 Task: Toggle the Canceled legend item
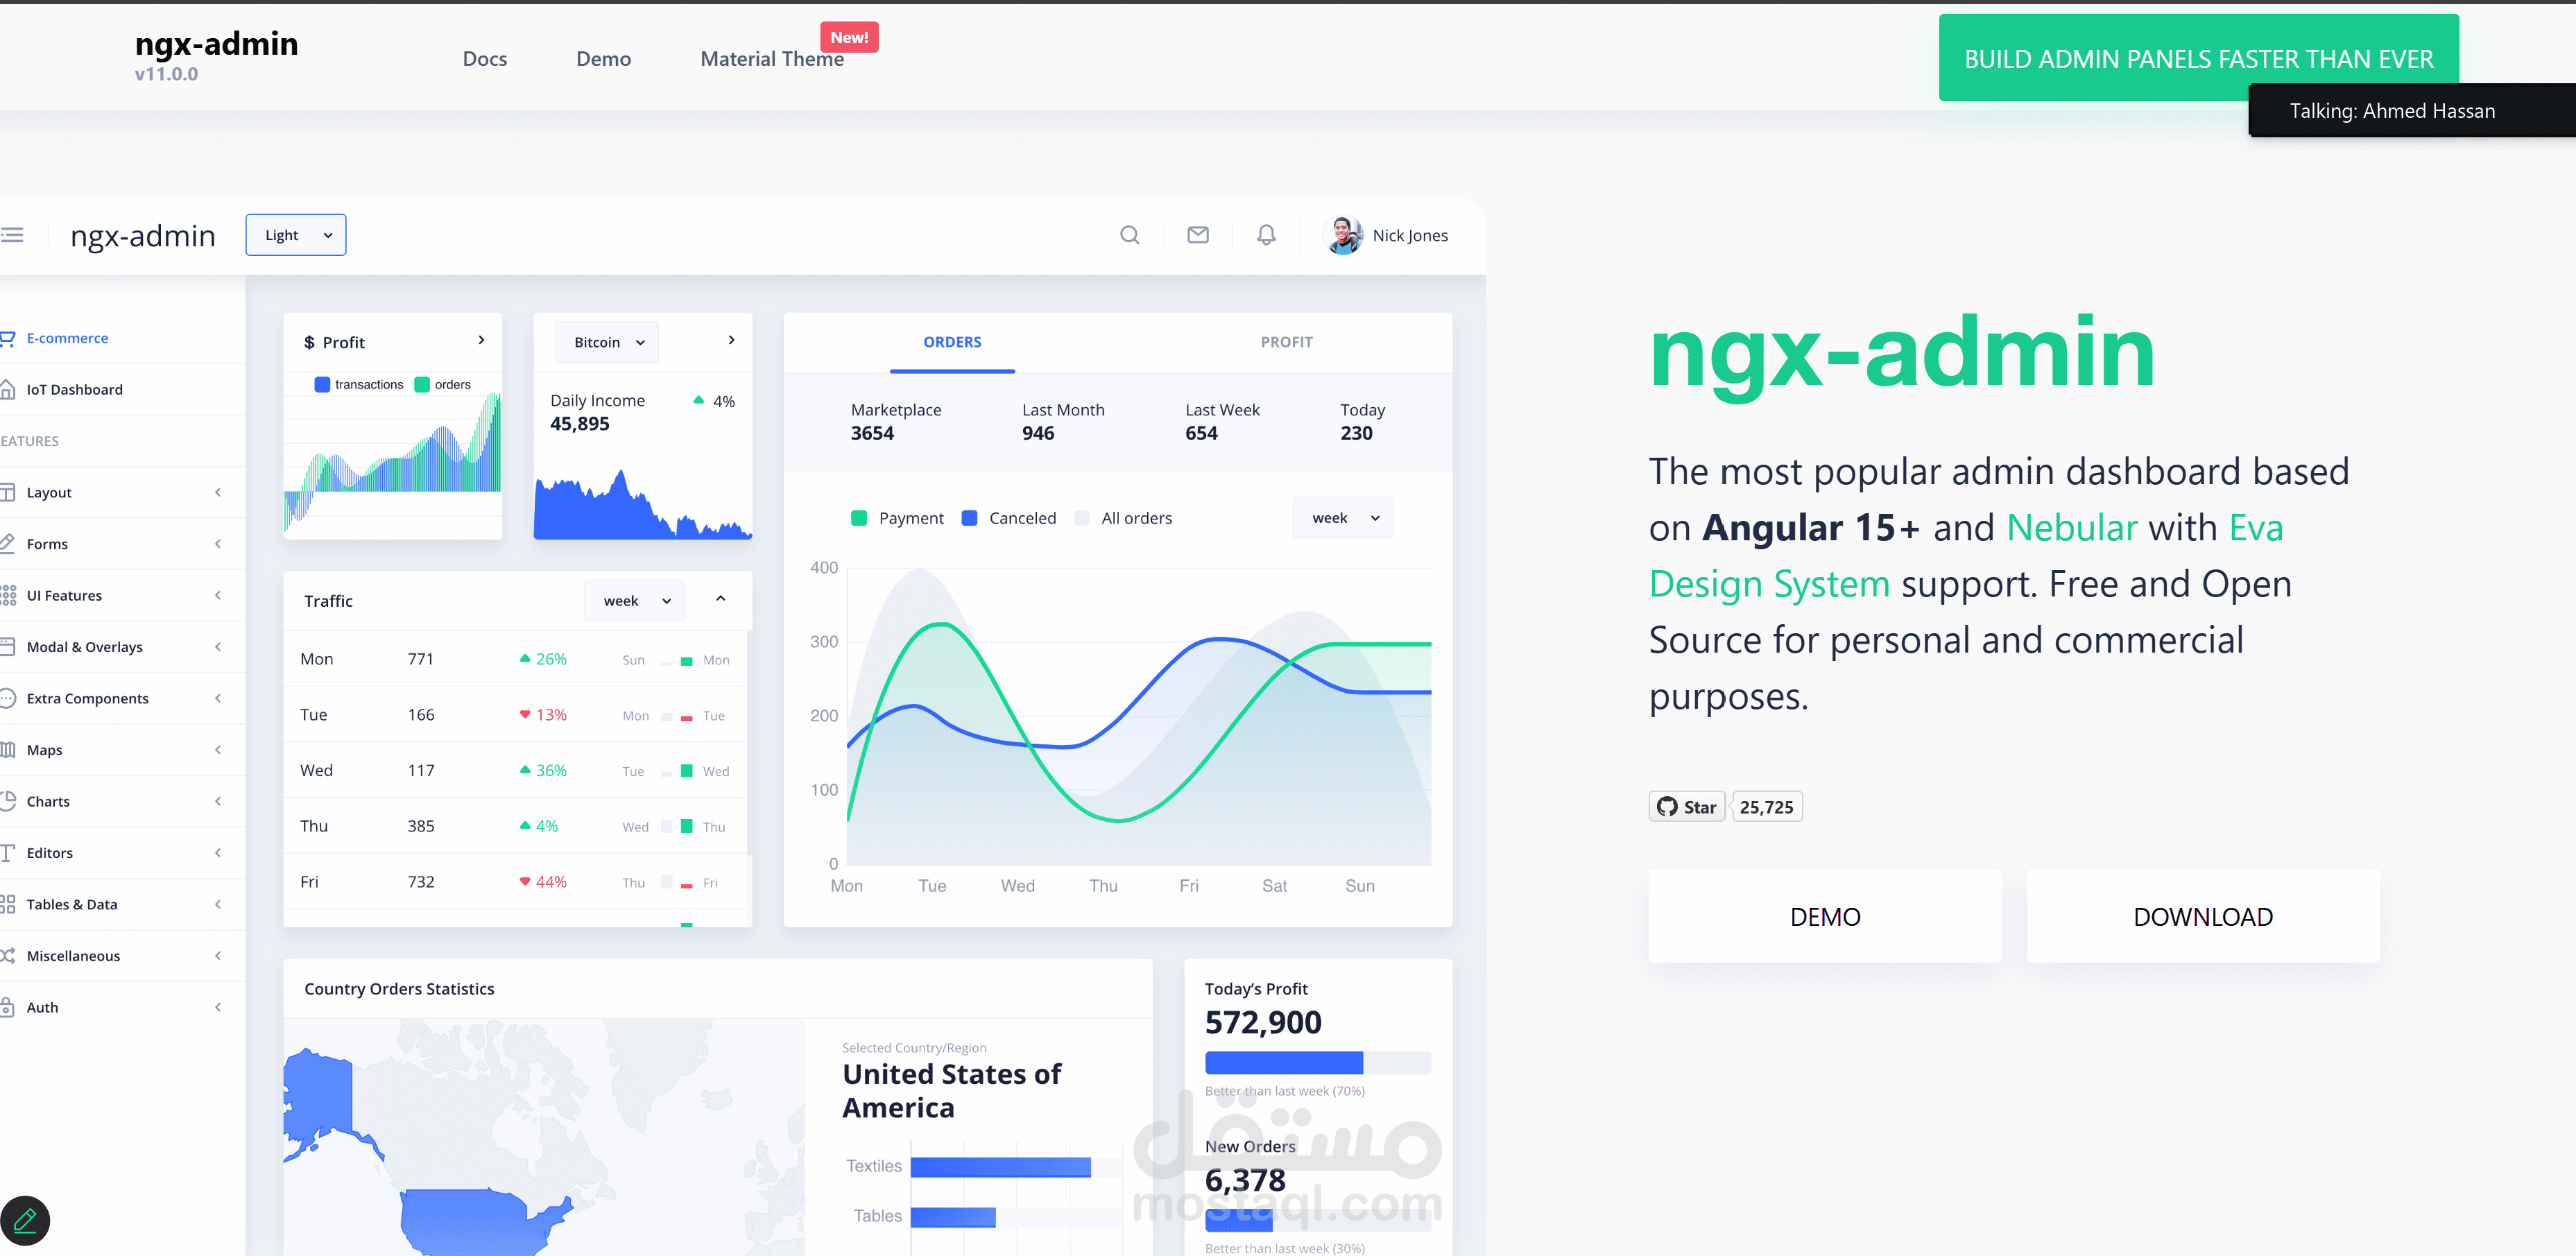tap(1009, 517)
